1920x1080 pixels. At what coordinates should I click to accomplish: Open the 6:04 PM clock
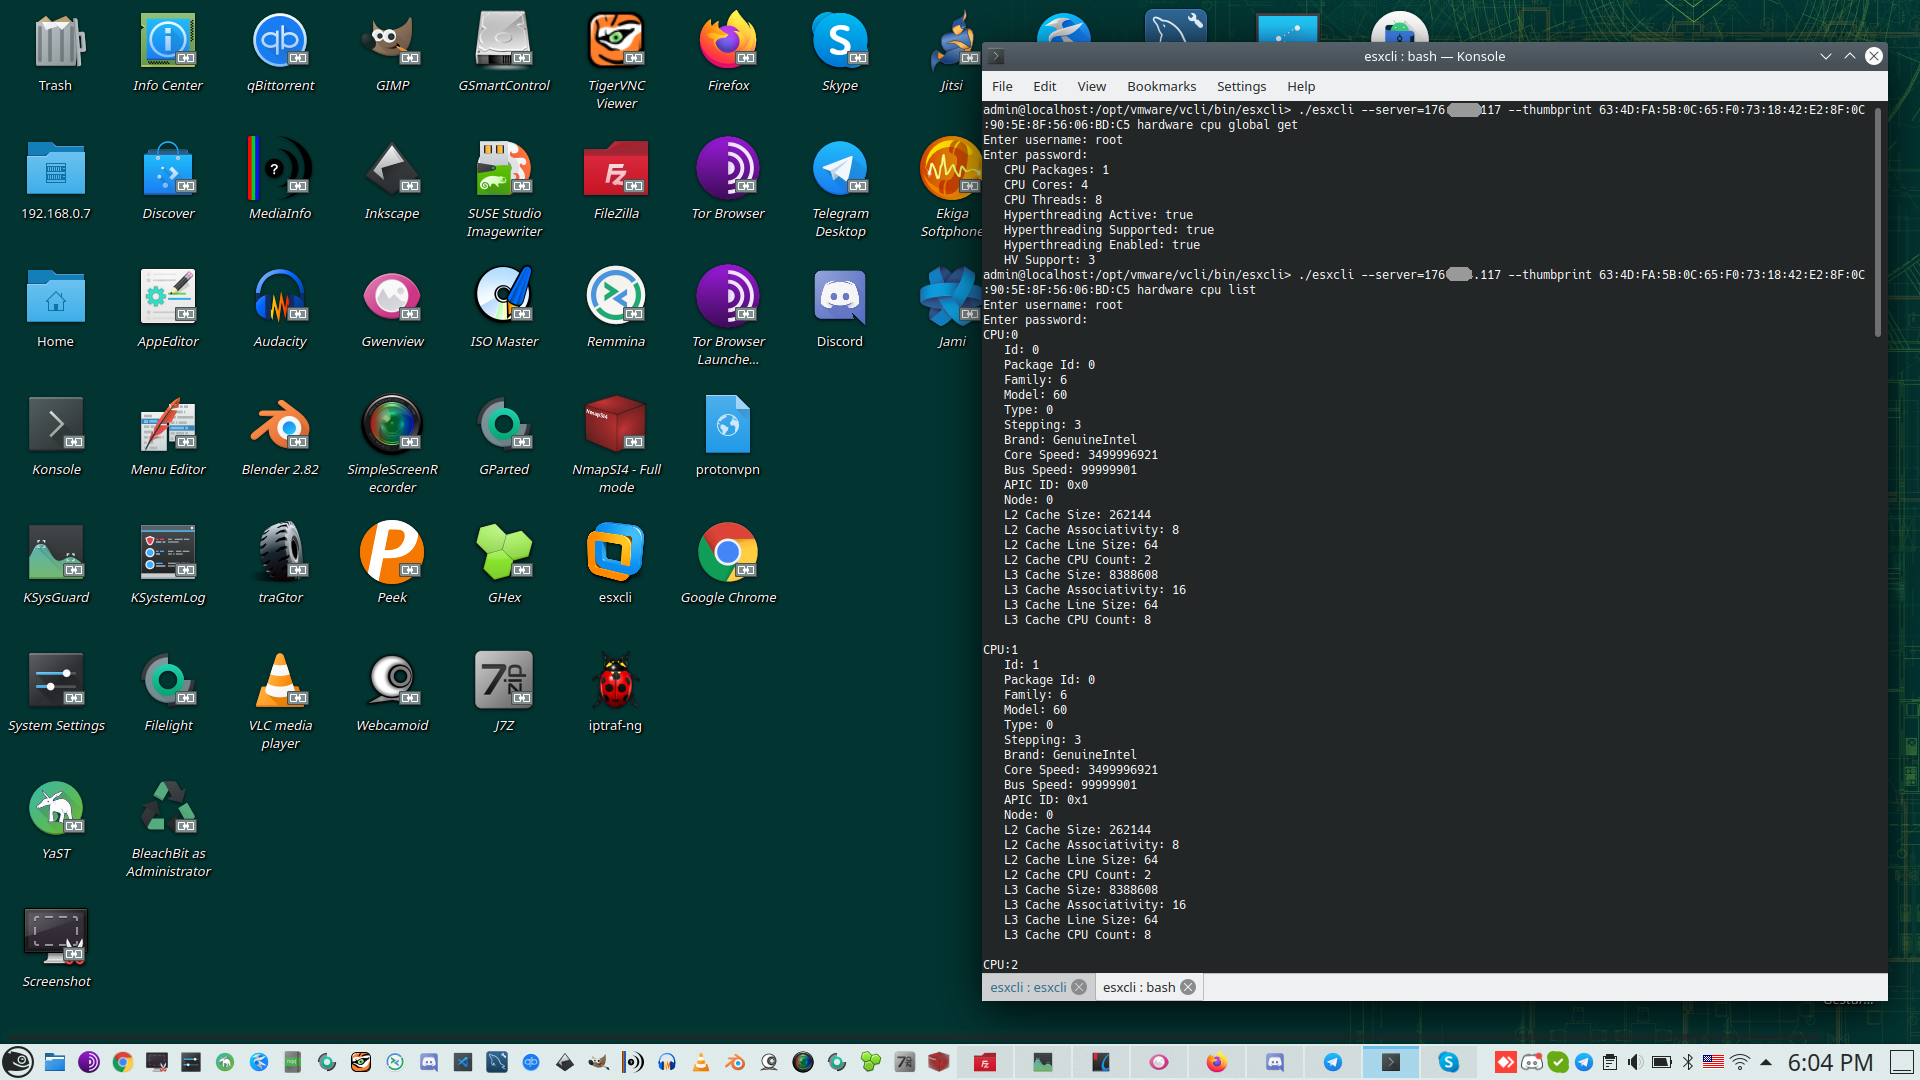pos(1830,1062)
